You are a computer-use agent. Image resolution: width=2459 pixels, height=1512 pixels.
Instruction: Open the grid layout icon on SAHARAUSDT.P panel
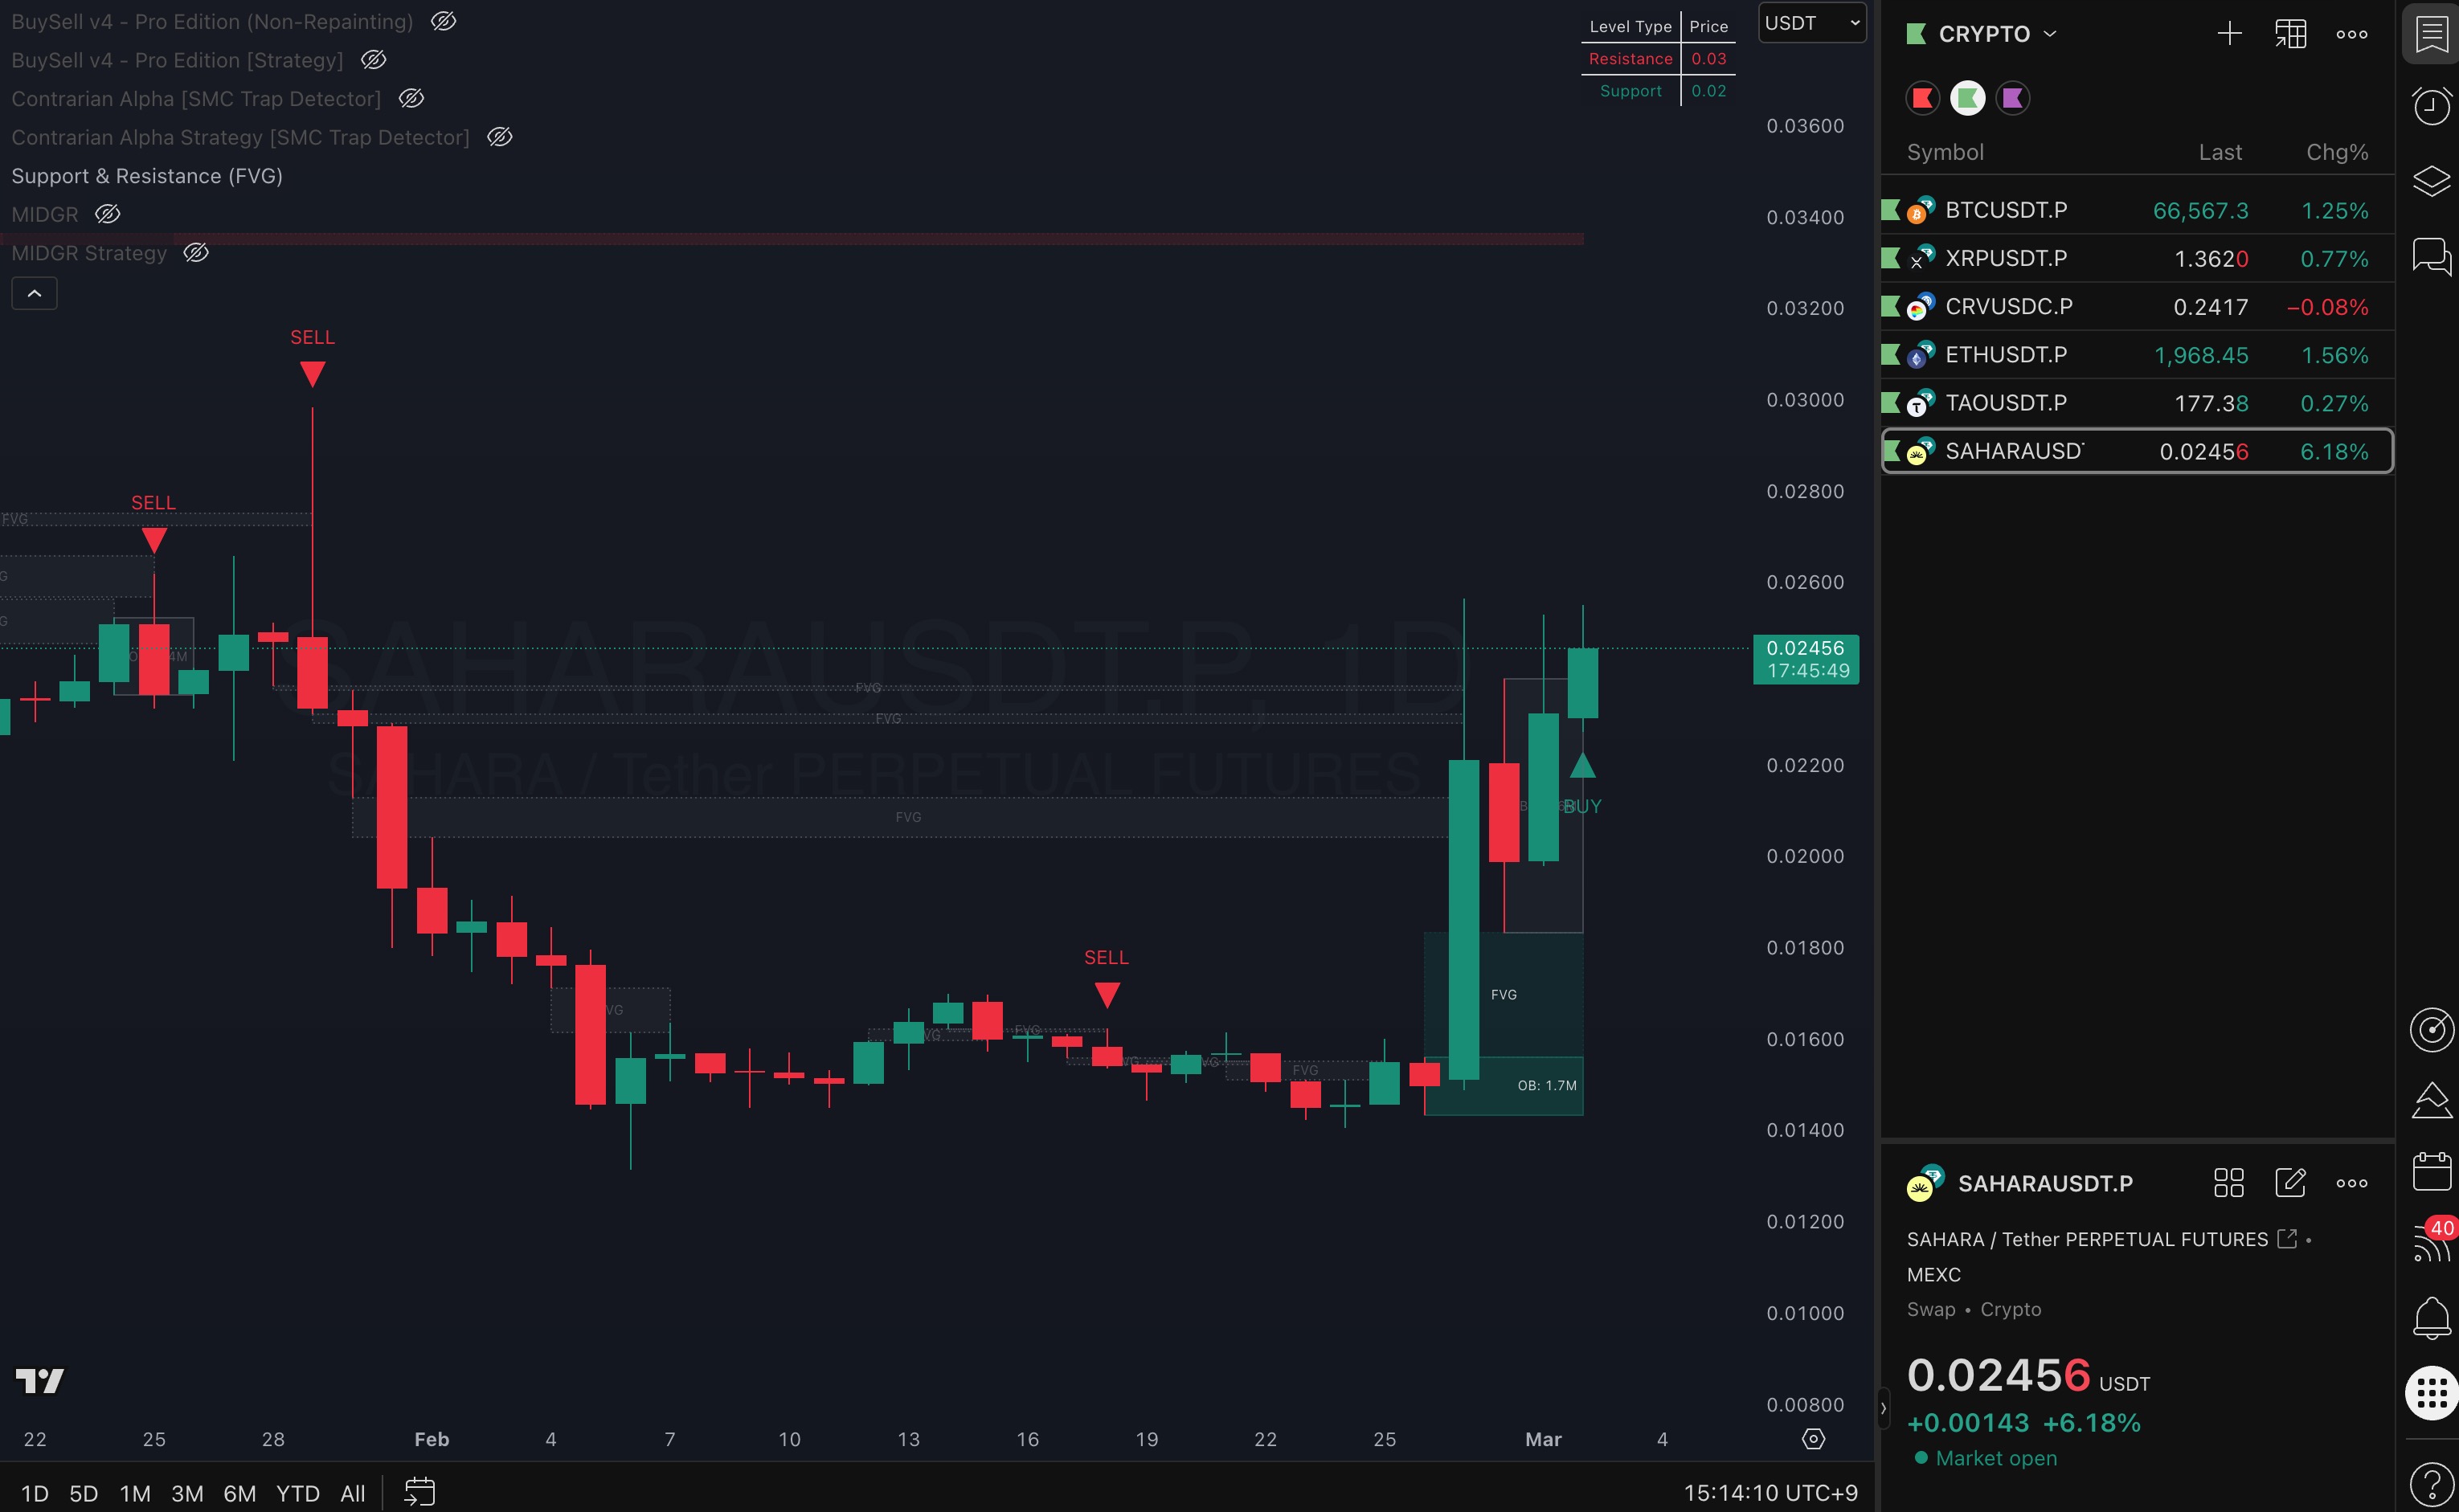click(2228, 1182)
